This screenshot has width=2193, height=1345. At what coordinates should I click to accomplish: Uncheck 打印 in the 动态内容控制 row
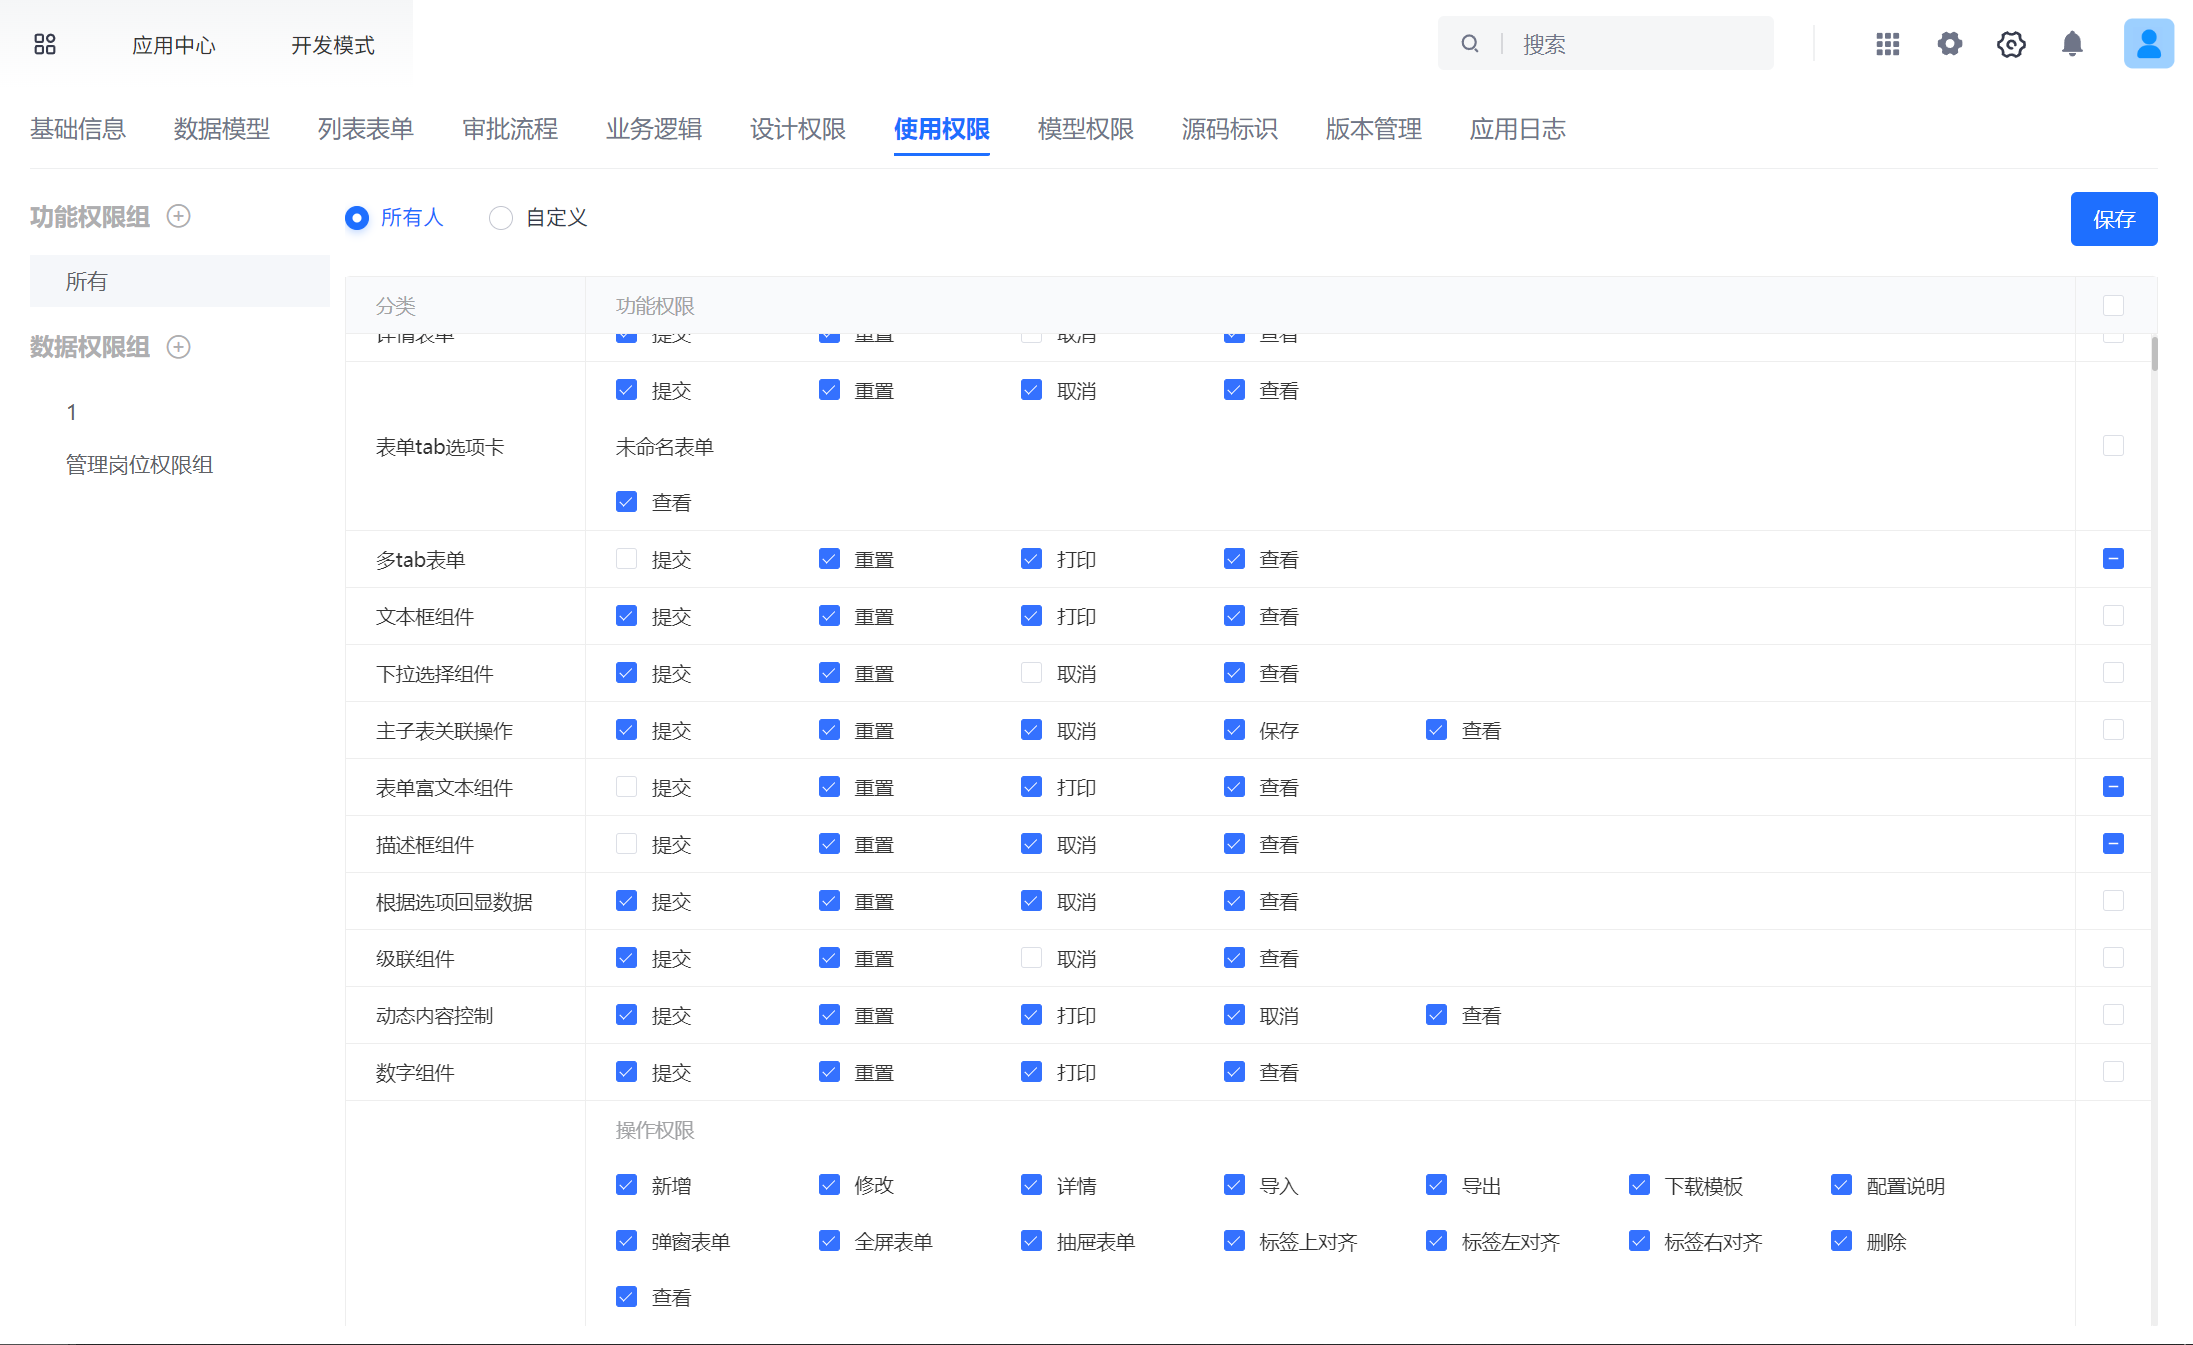[x=1032, y=1015]
